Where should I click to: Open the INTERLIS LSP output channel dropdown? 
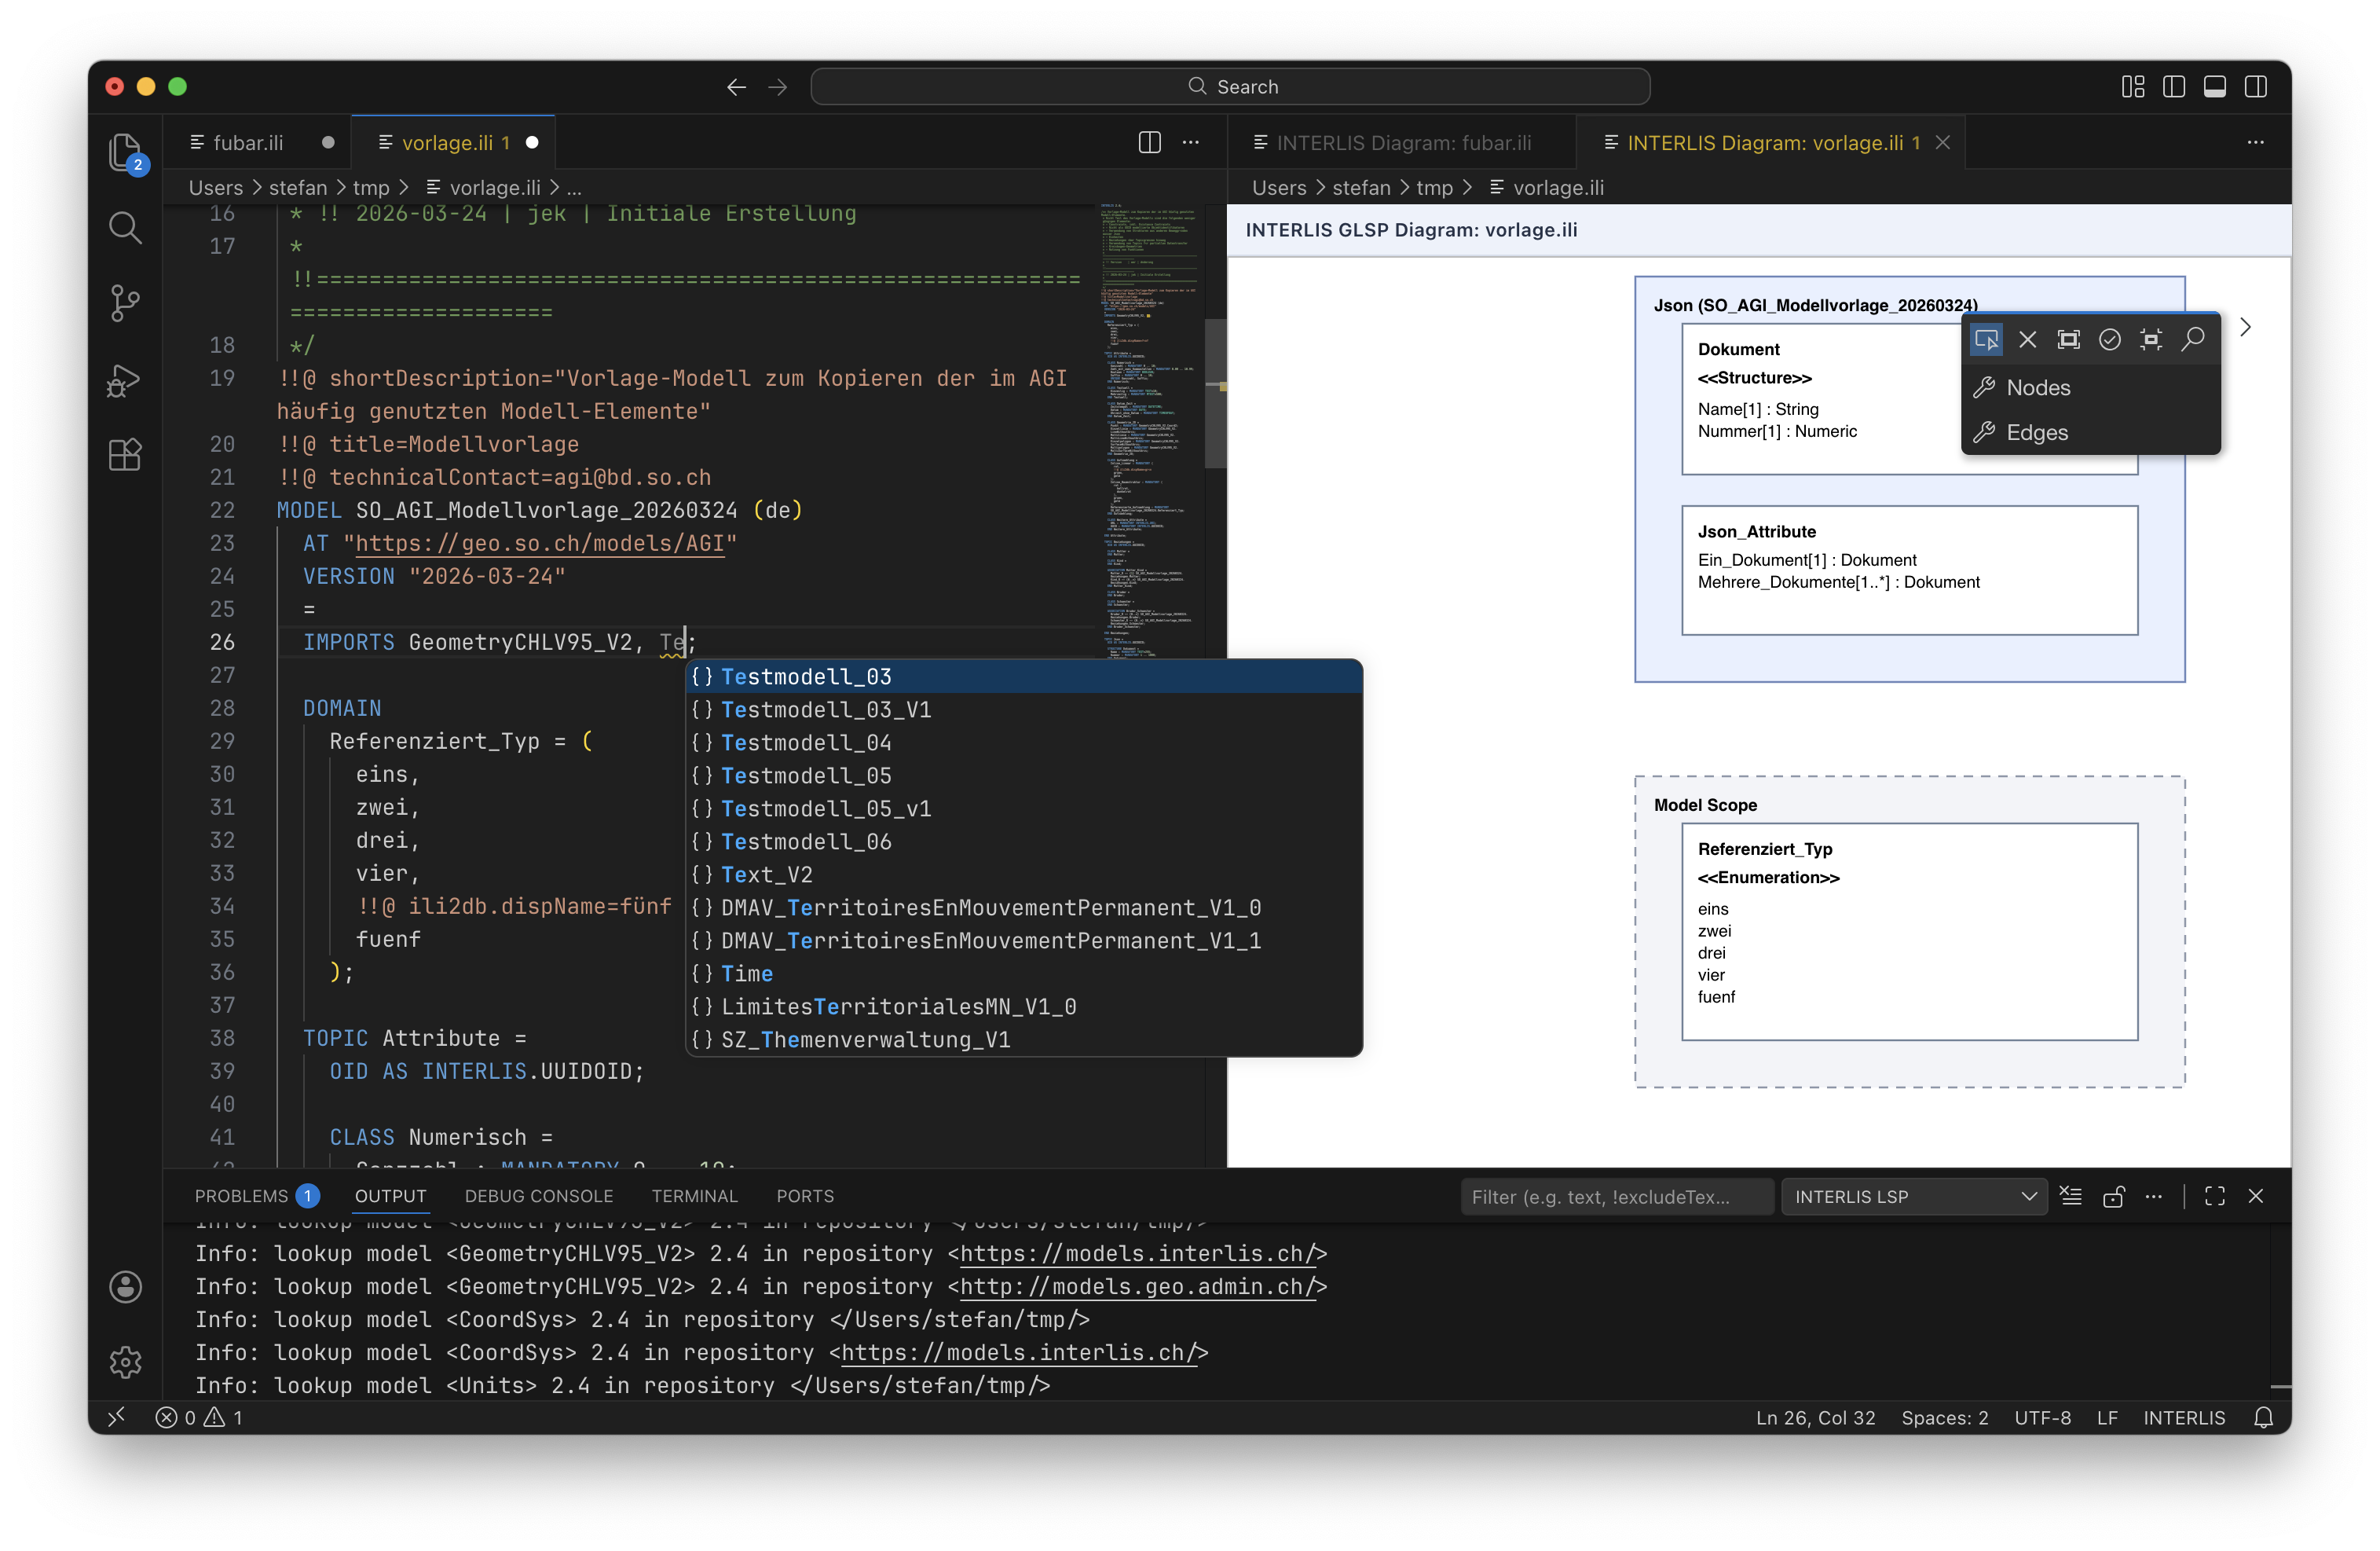1914,1196
